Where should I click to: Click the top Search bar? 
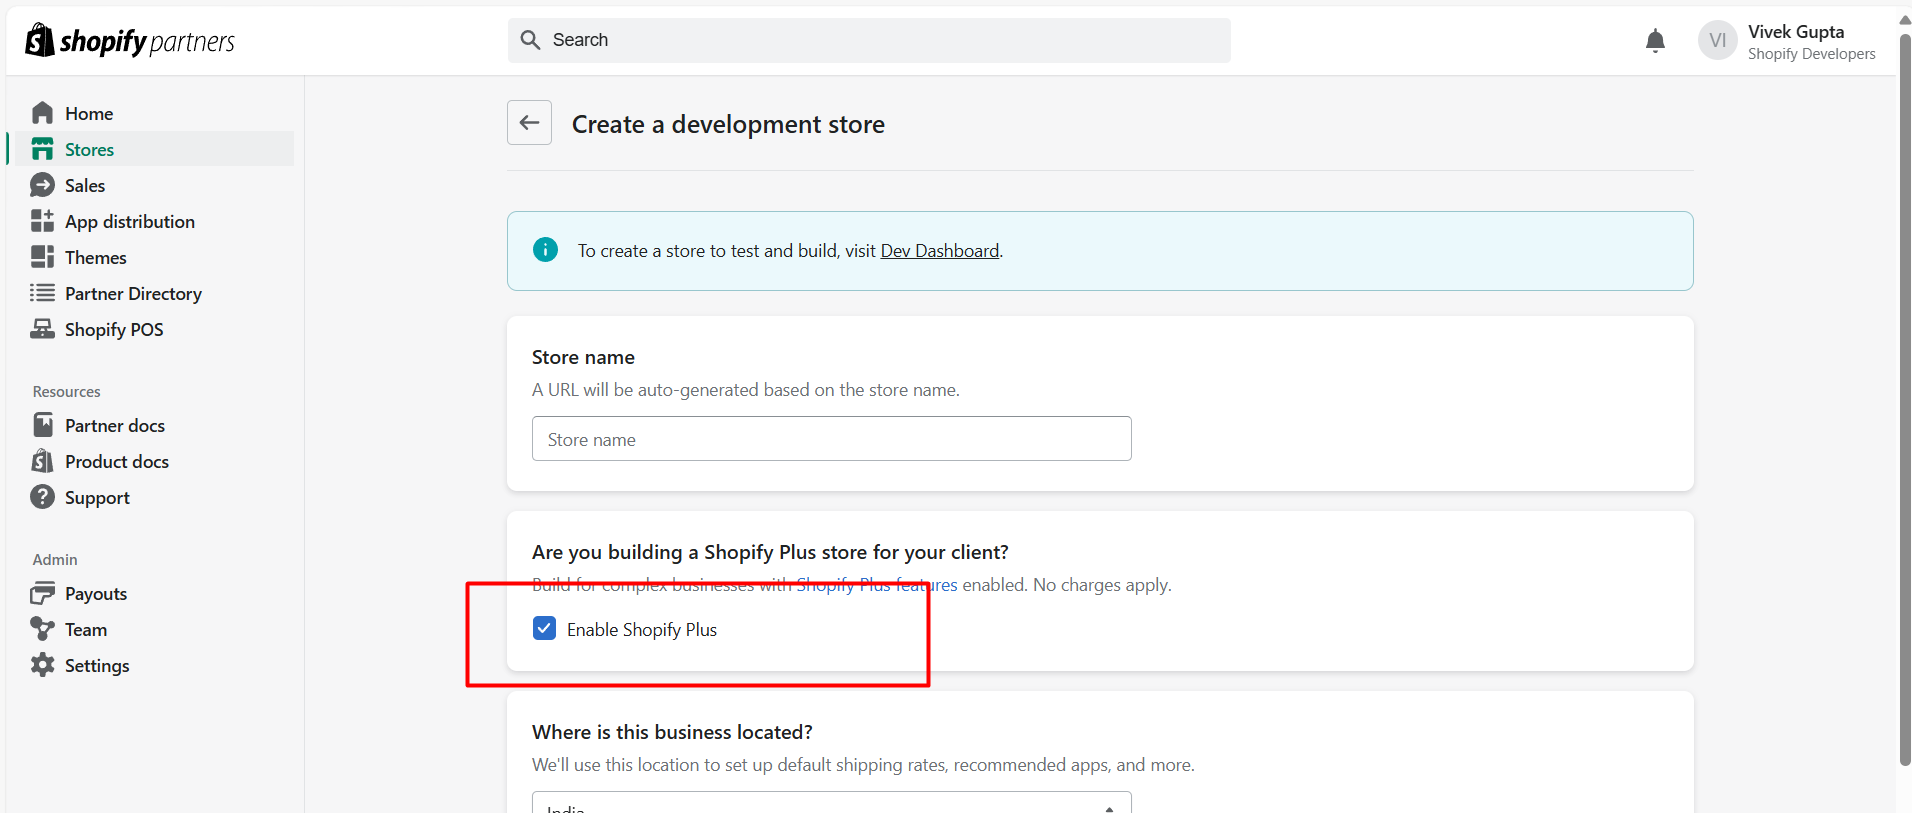[x=868, y=40]
